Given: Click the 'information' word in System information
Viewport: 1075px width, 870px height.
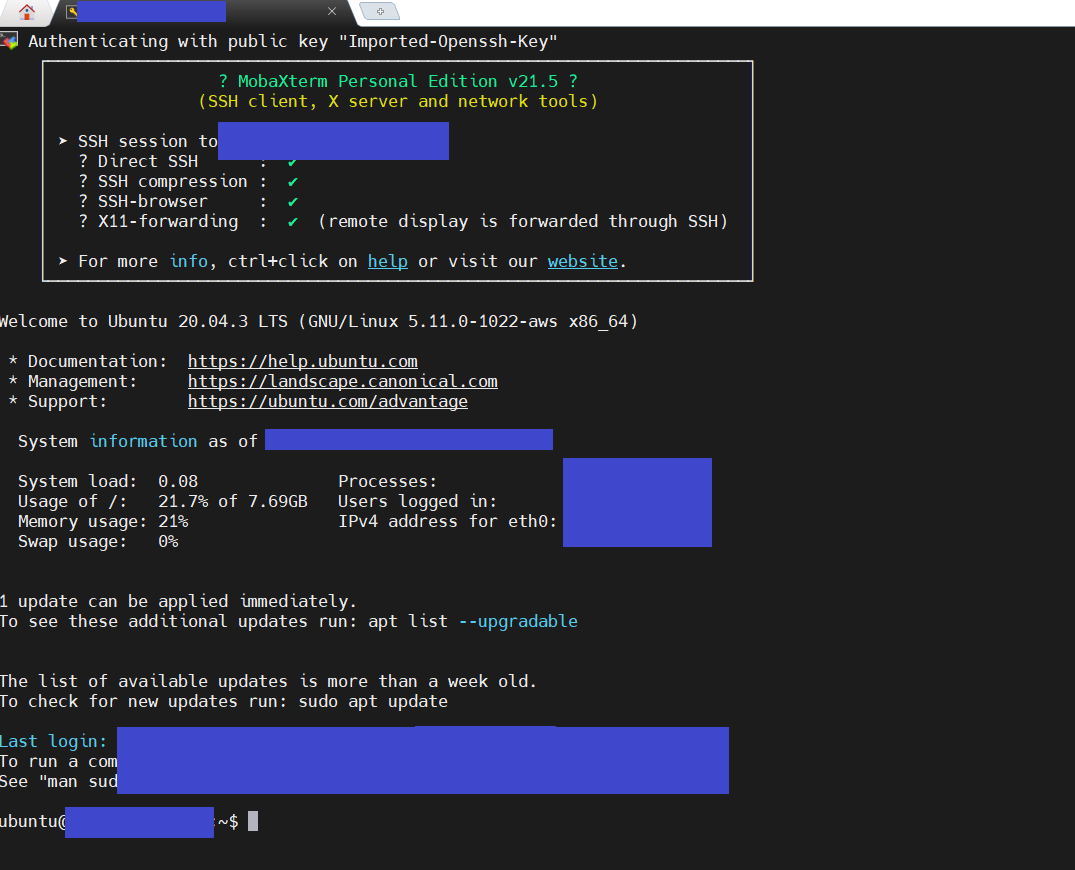Looking at the screenshot, I should (143, 441).
